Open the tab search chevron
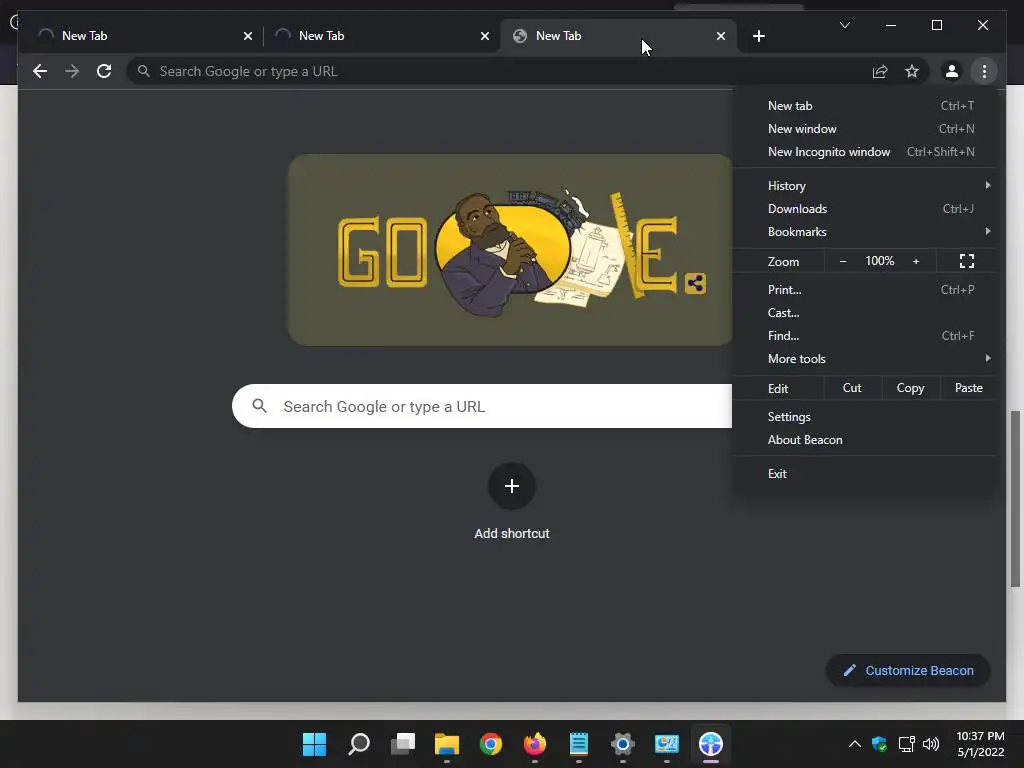Viewport: 1024px width, 768px height. pos(844,25)
